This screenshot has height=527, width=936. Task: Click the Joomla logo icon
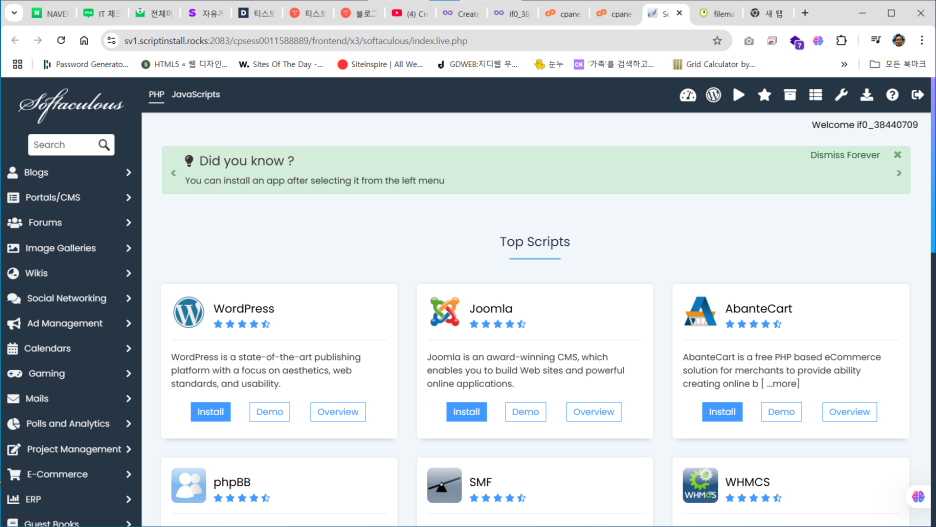click(x=445, y=312)
